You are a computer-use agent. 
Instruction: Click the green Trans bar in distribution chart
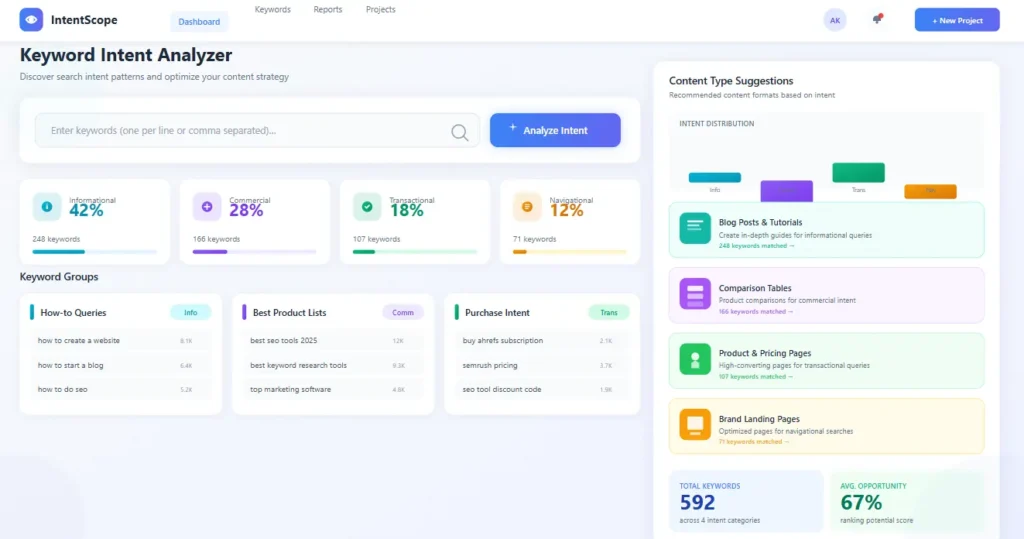coord(858,172)
